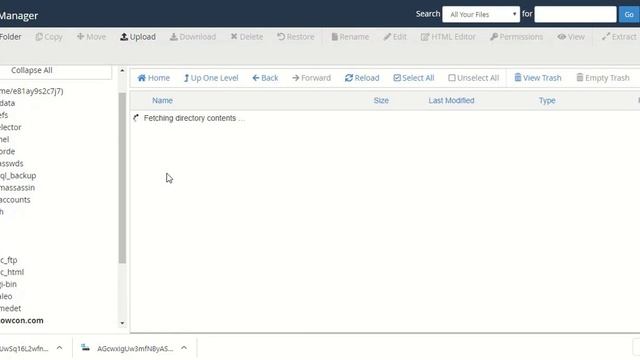Click the UwSq16L2wfn downloaded file
This screenshot has height=360, width=640.
pos(24,348)
